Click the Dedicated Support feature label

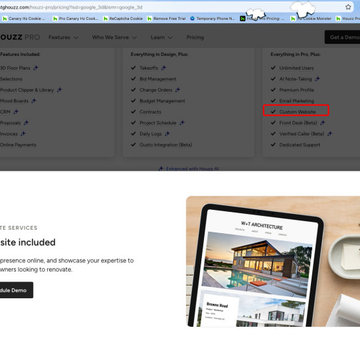(x=299, y=145)
